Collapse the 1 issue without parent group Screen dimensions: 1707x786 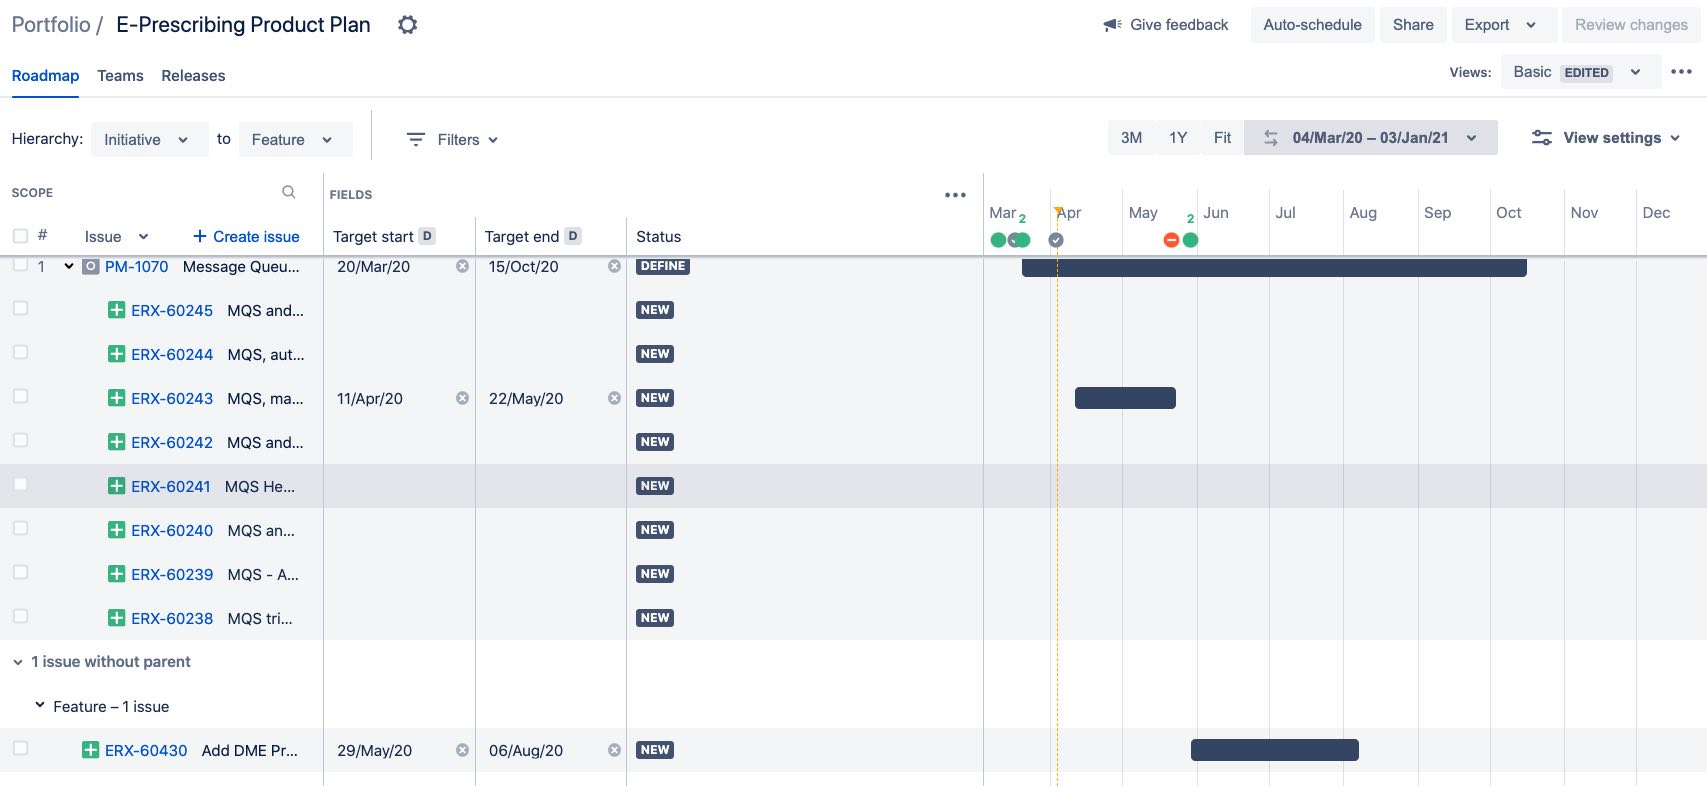coord(18,662)
